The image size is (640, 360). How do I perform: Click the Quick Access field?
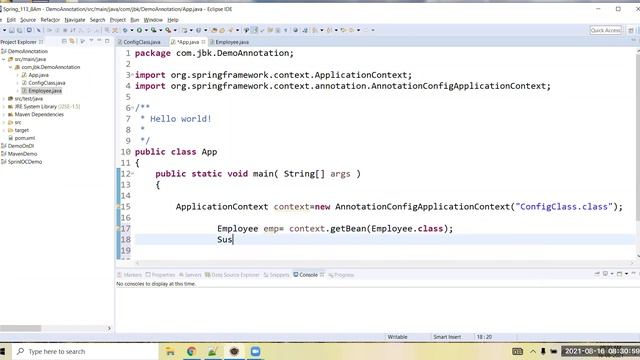pyautogui.click(x=606, y=30)
